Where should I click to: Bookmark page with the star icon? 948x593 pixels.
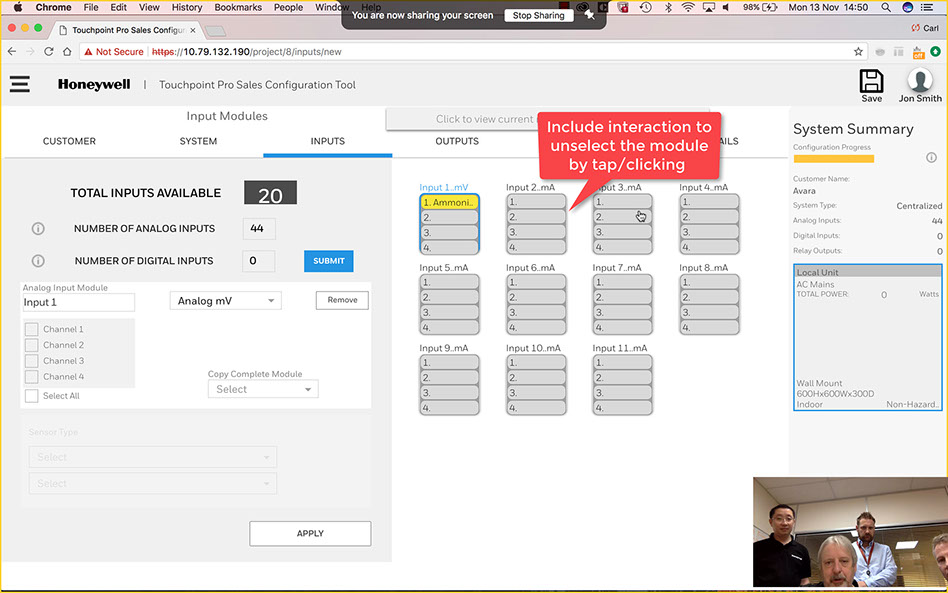click(x=858, y=52)
